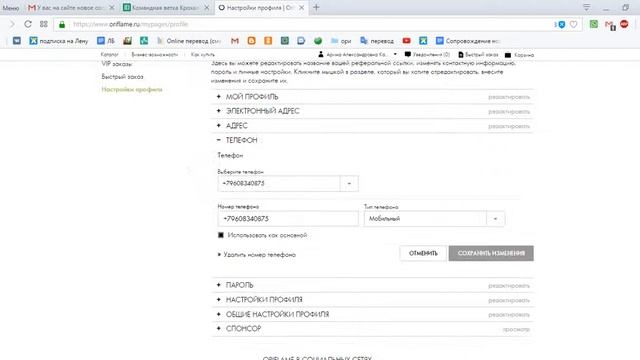Screen dimensions: 640x360
Task: Open the Как купить site menu
Action: (202, 54)
